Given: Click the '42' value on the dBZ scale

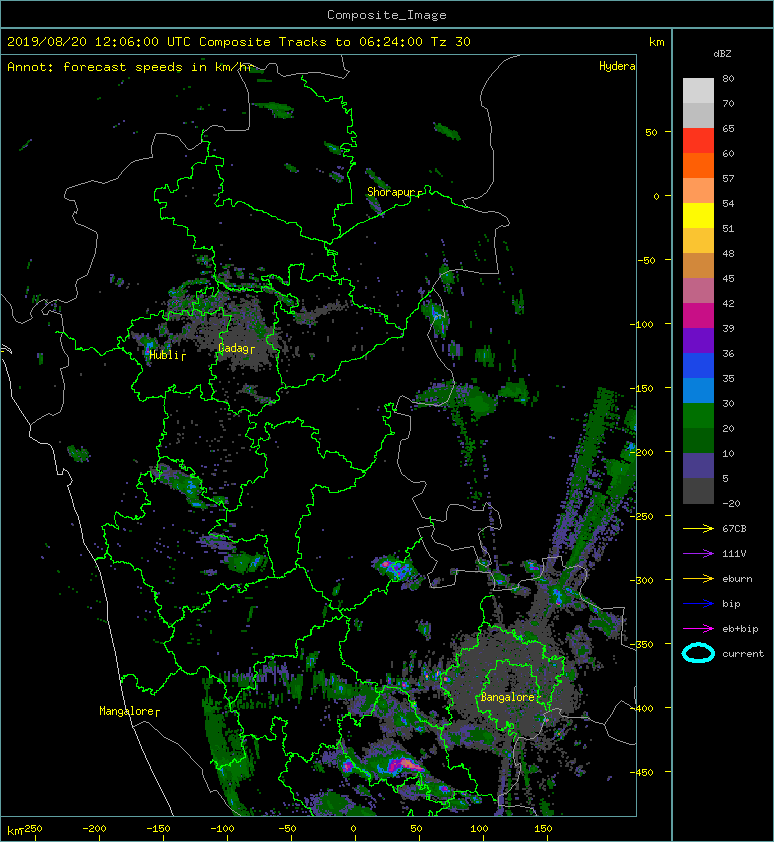Looking at the screenshot, I should point(728,303).
